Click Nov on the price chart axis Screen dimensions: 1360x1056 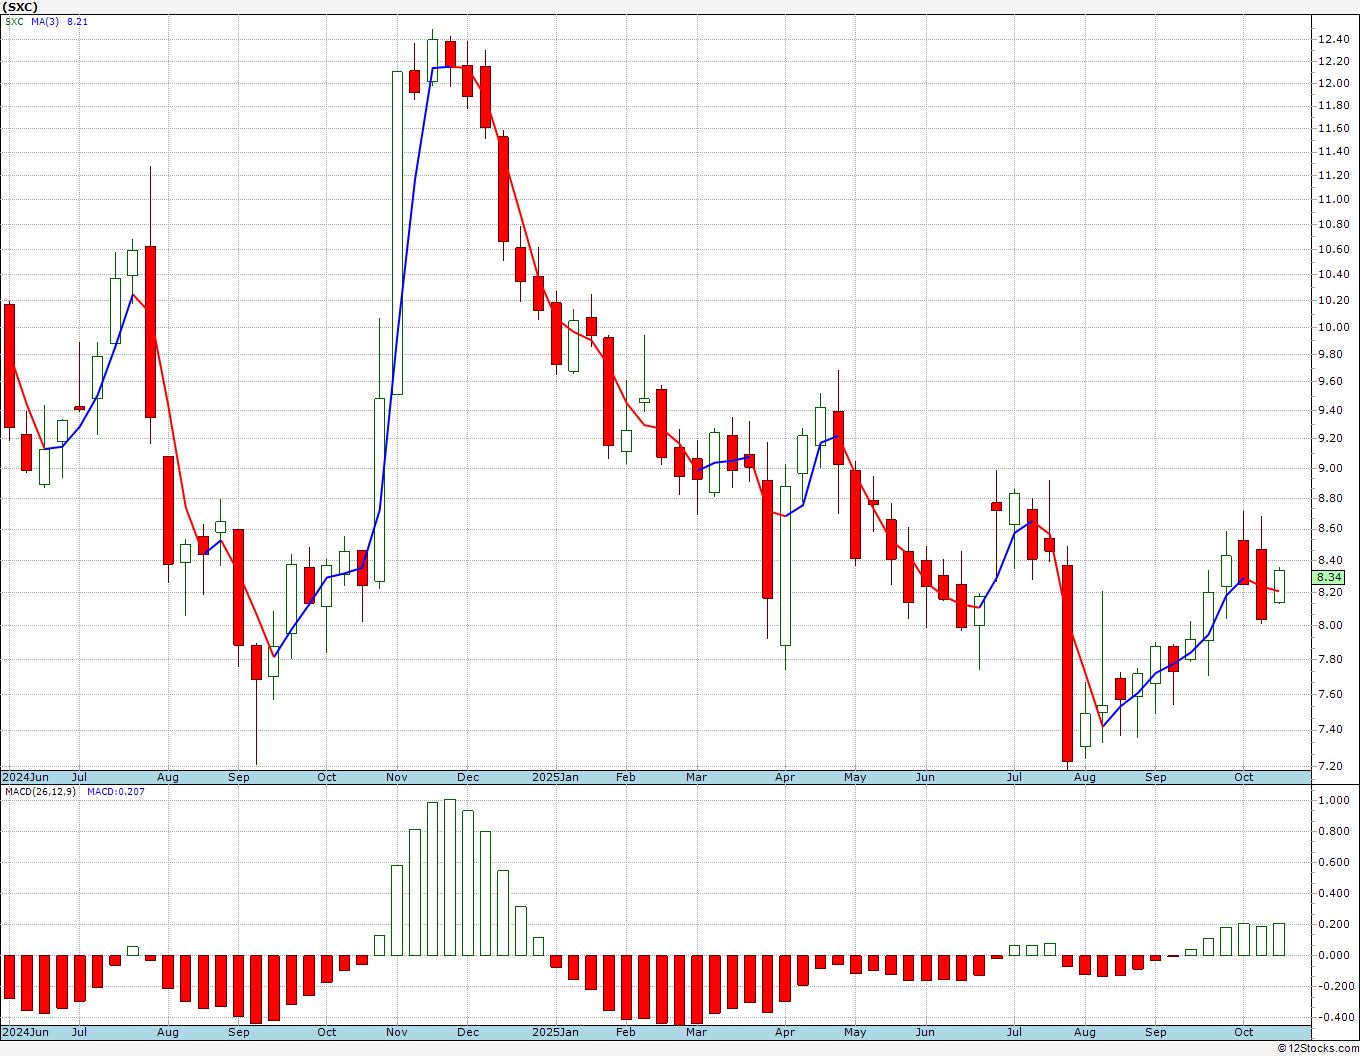tap(396, 777)
